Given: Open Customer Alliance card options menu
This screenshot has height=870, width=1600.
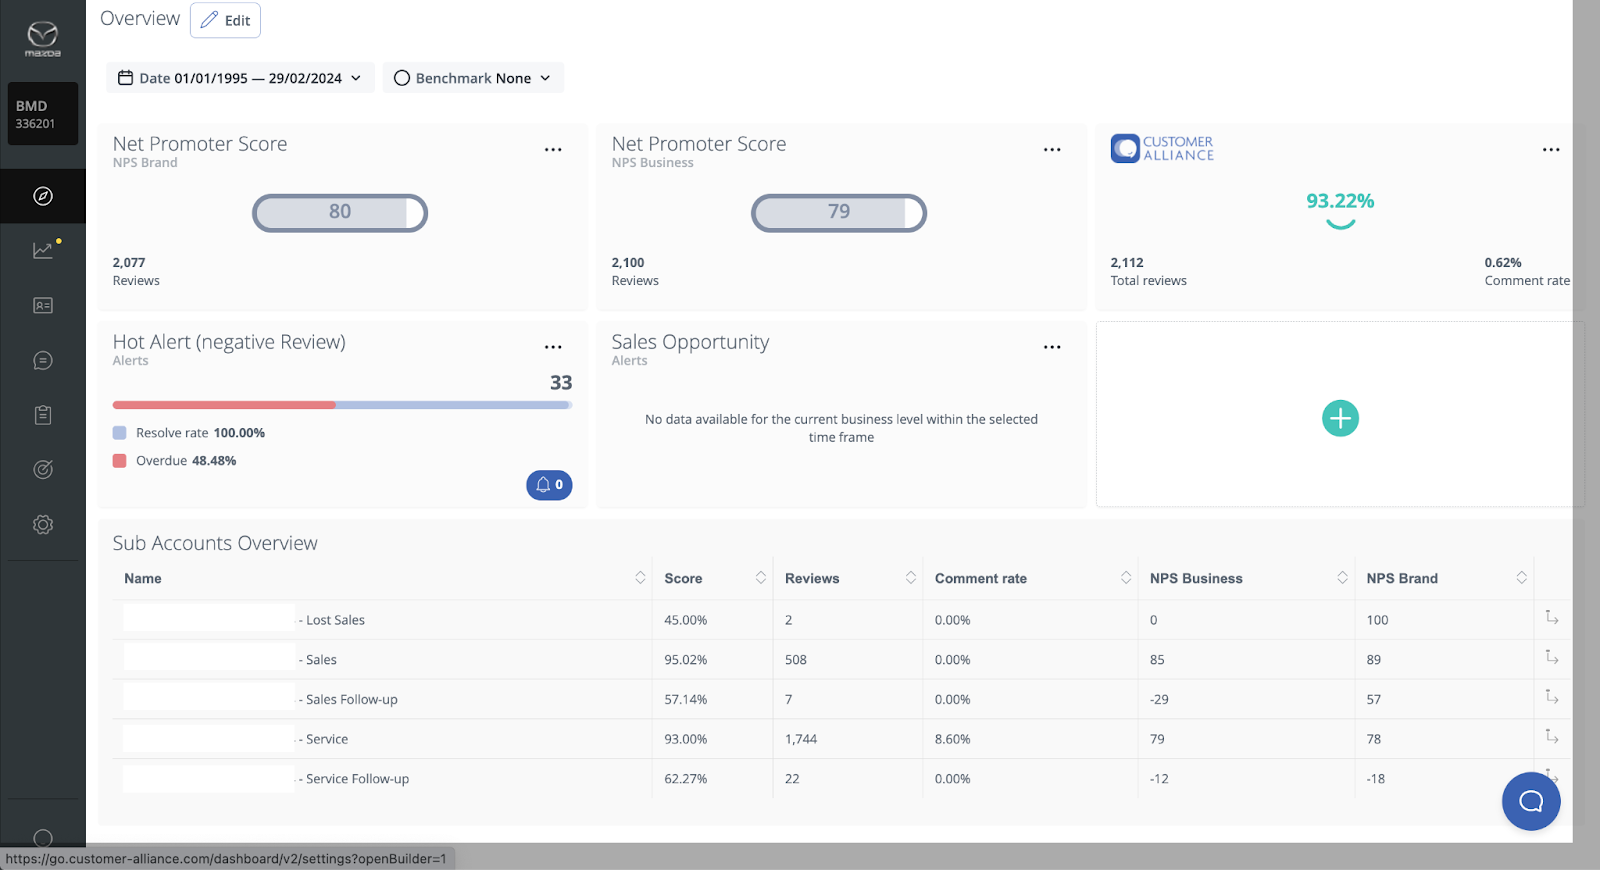Looking at the screenshot, I should (1551, 149).
